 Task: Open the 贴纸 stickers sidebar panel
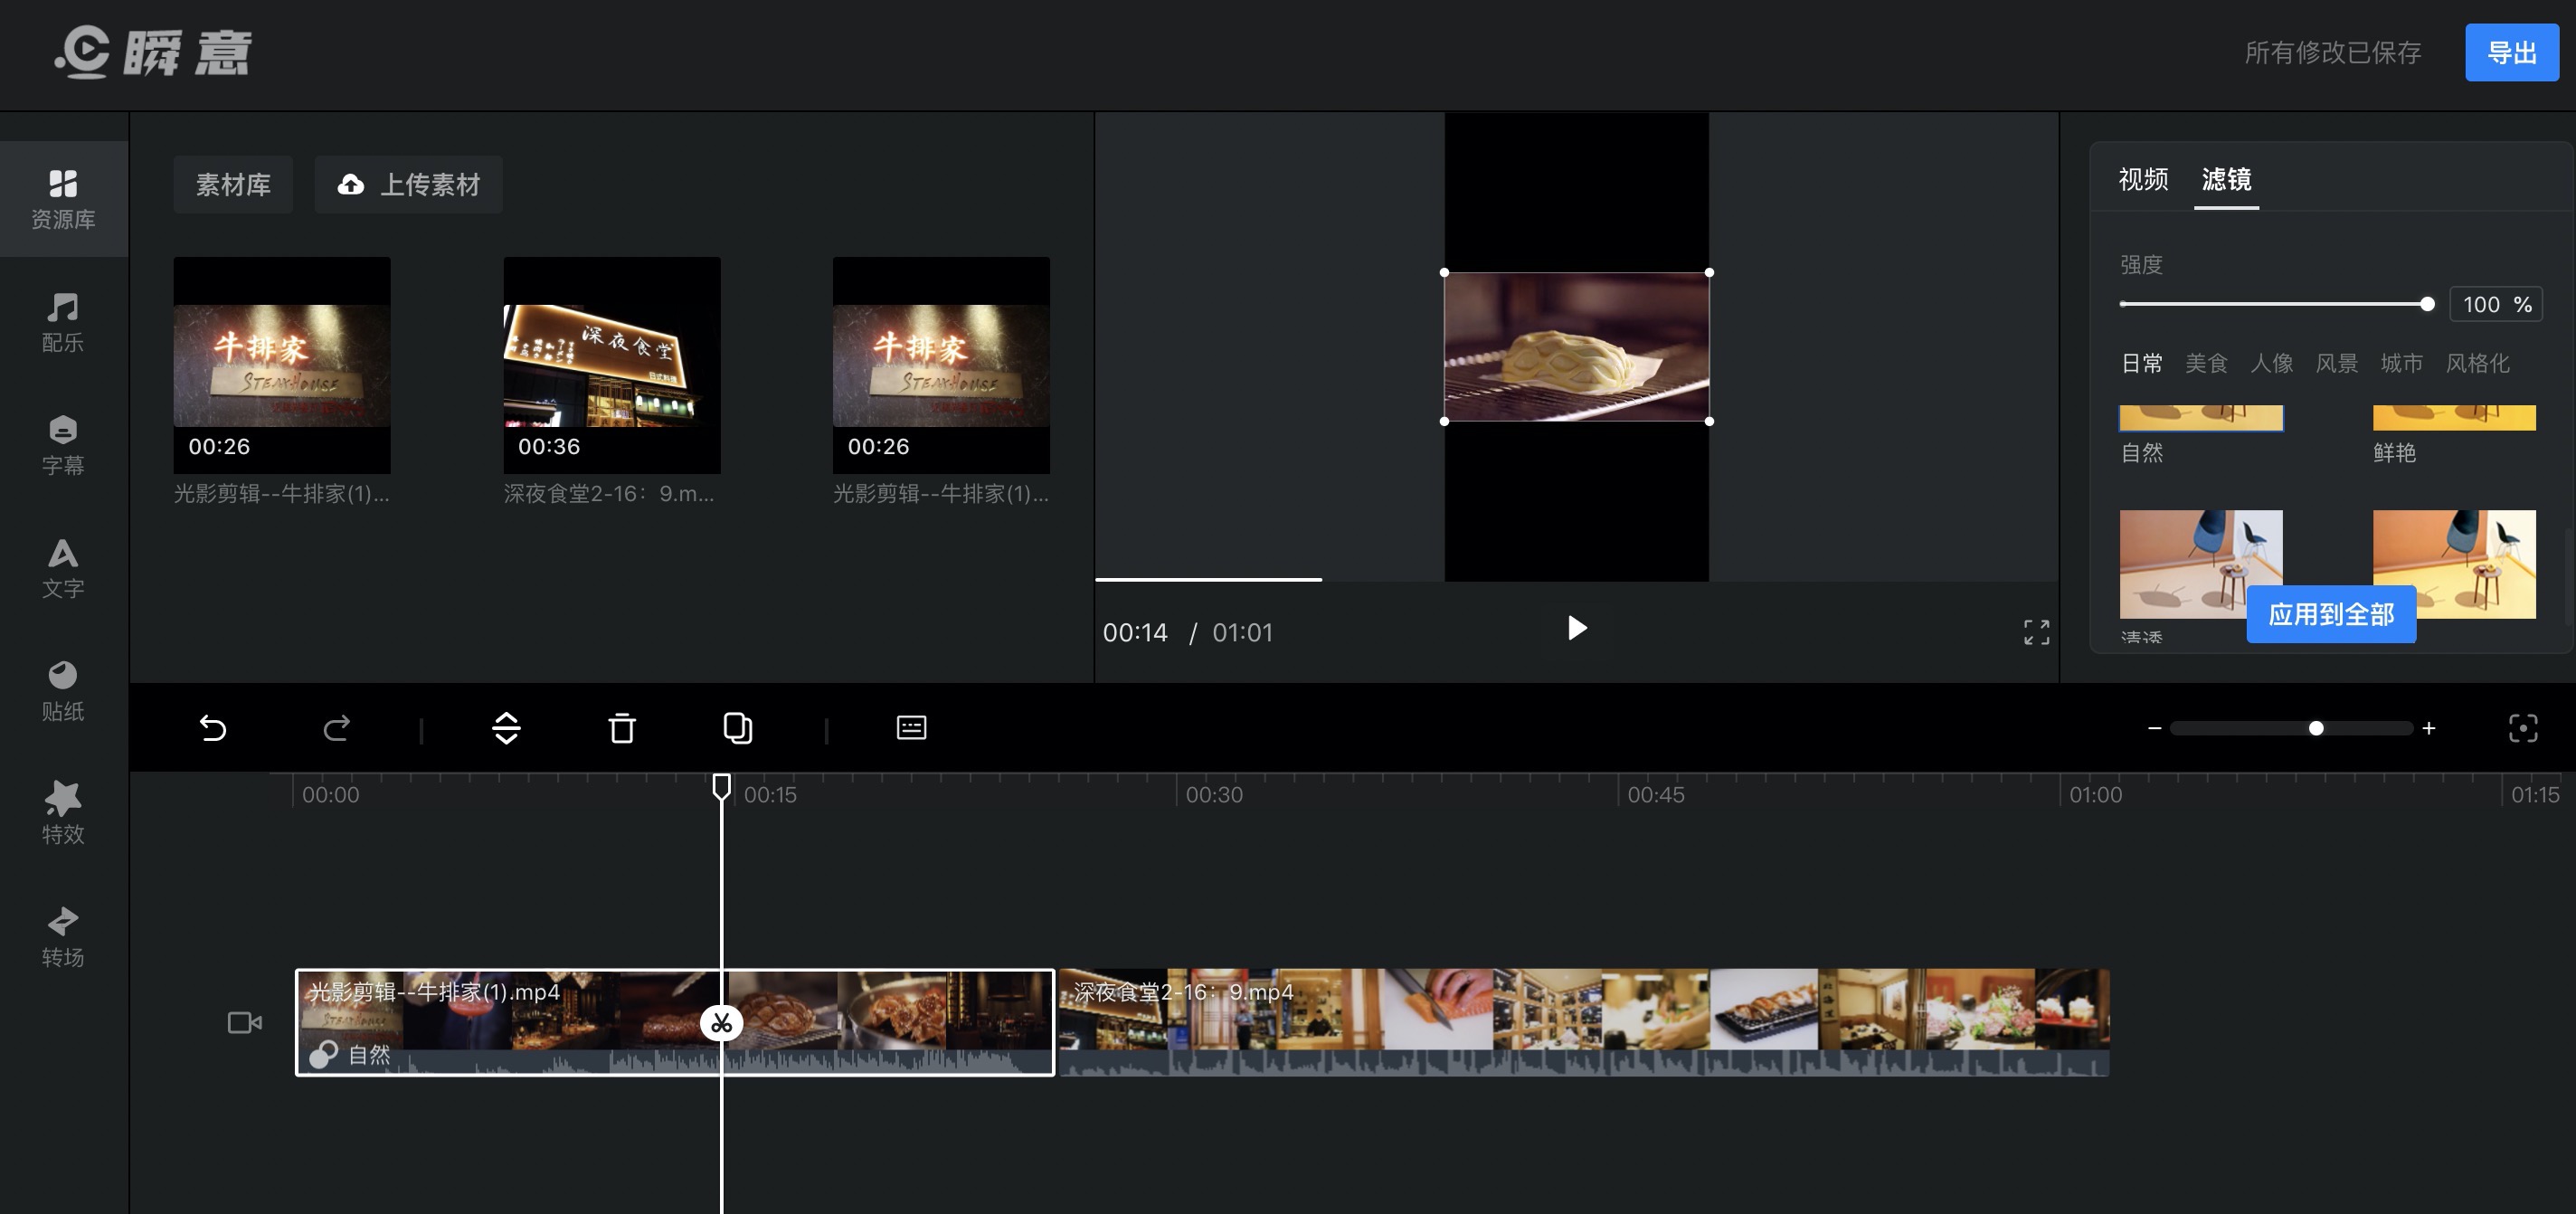[63, 690]
